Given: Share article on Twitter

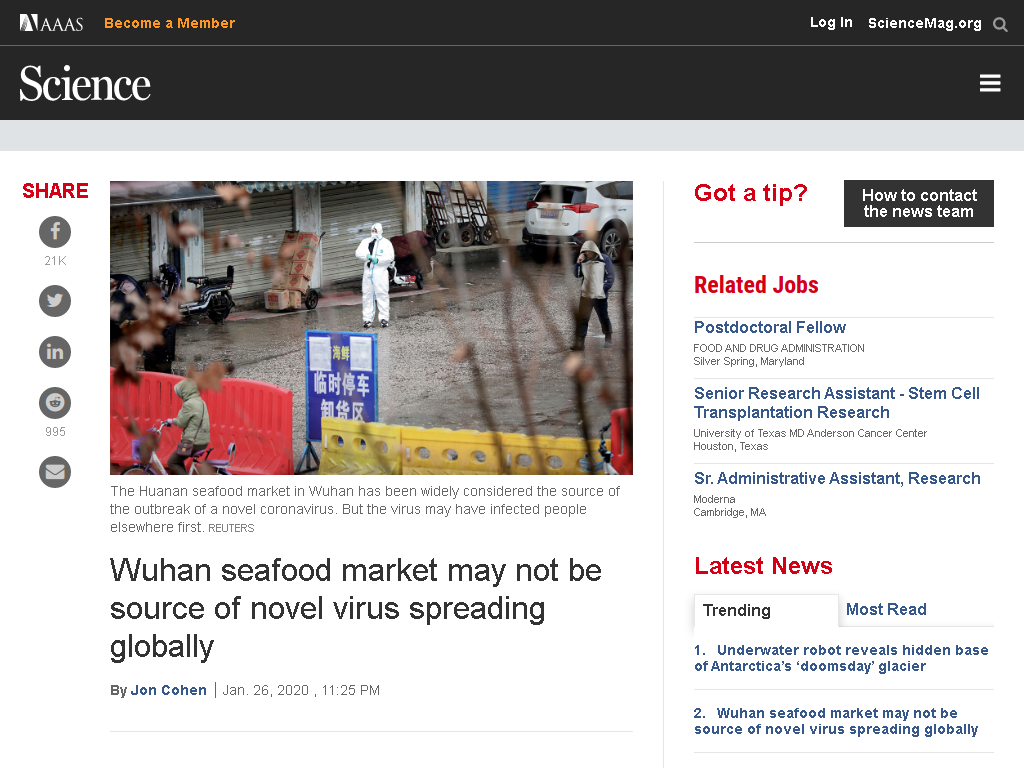Looking at the screenshot, I should click(x=55, y=301).
